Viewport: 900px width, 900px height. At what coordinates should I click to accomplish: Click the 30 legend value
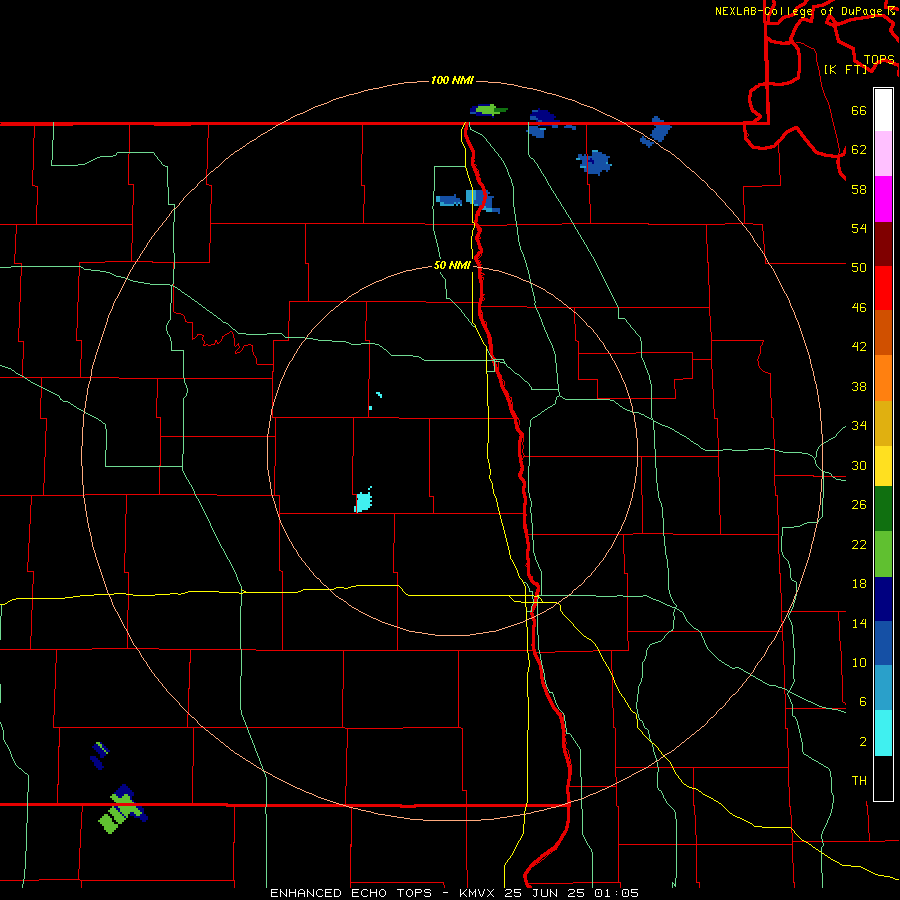859,465
